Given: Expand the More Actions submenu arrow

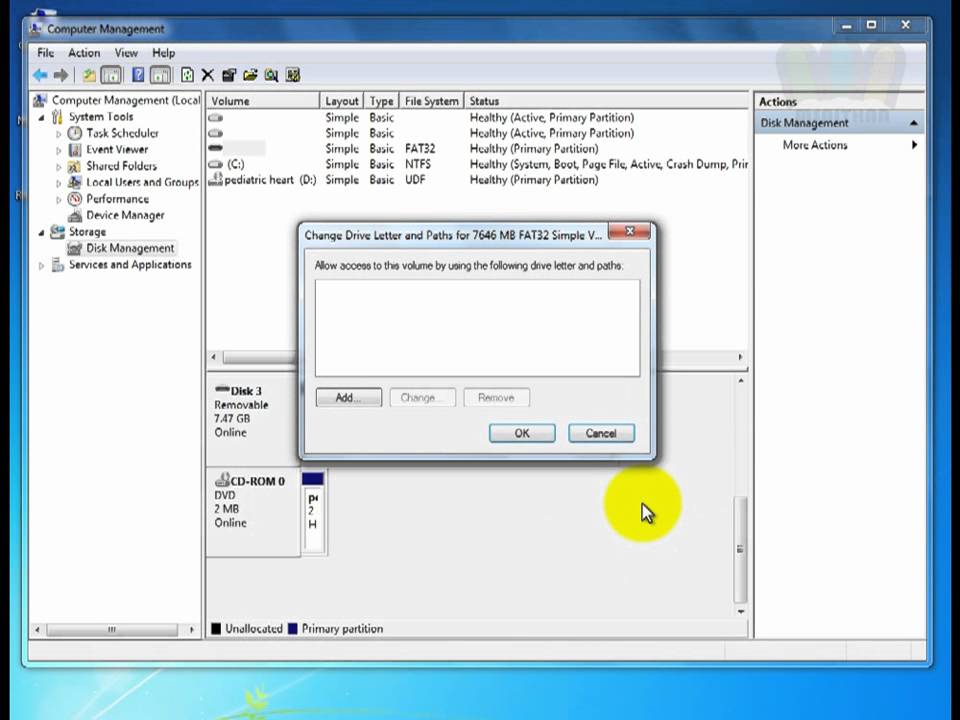Looking at the screenshot, I should 914,145.
